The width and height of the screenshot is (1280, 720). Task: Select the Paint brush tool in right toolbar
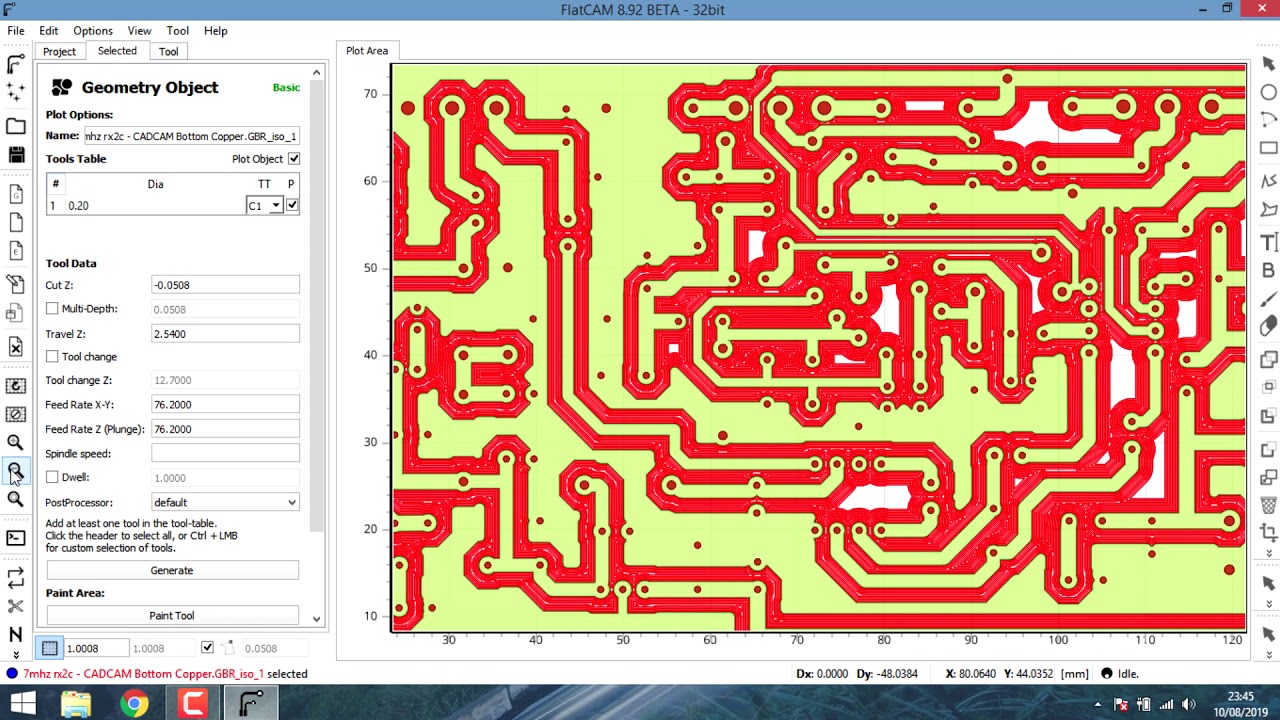point(1268,299)
